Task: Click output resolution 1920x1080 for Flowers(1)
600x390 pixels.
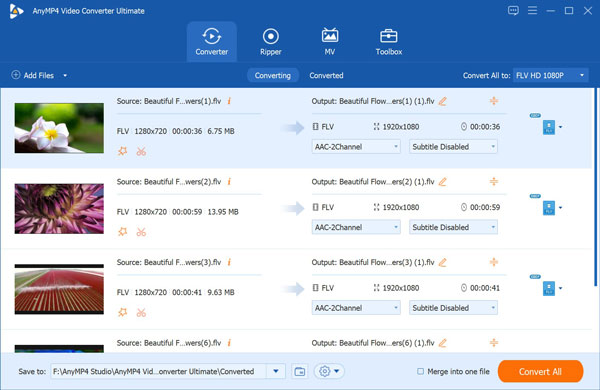Action: pyautogui.click(x=396, y=127)
